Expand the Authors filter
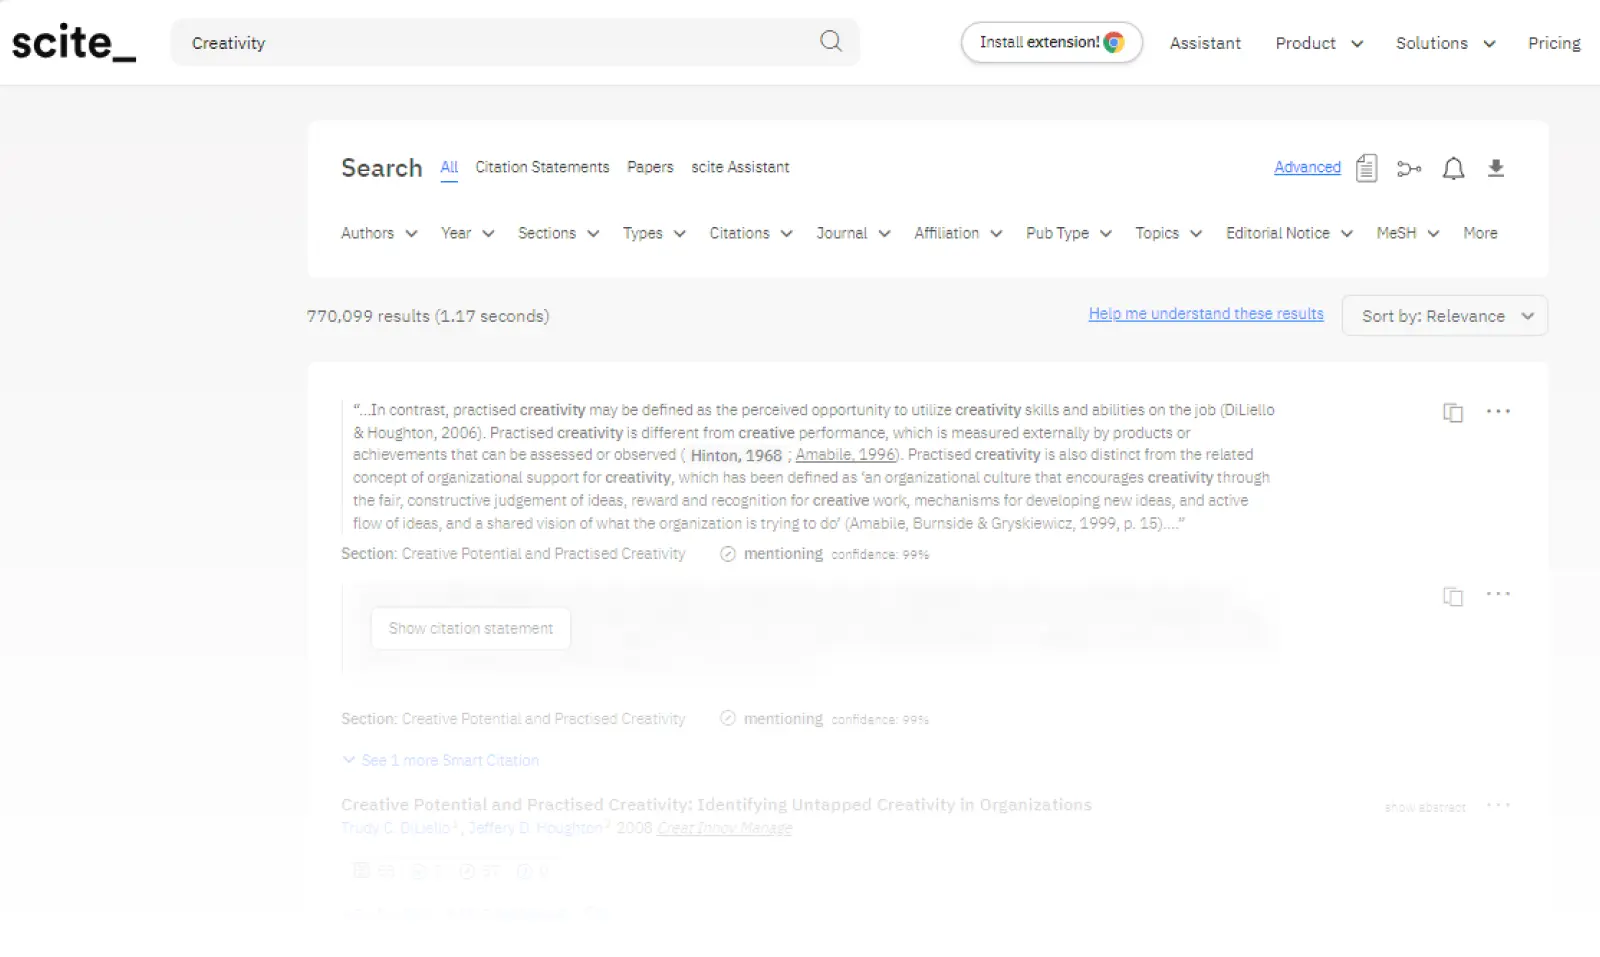The image size is (1600, 957). coord(379,233)
